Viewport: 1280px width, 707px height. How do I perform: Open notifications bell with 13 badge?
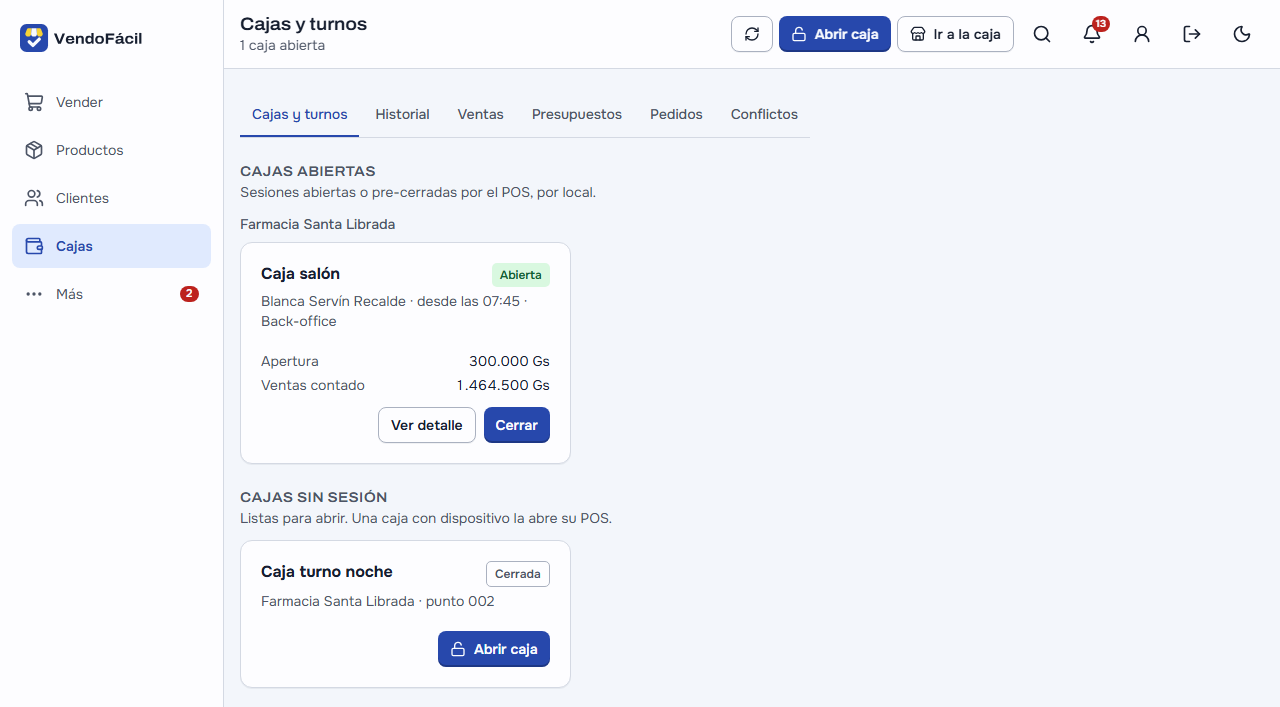click(1092, 34)
